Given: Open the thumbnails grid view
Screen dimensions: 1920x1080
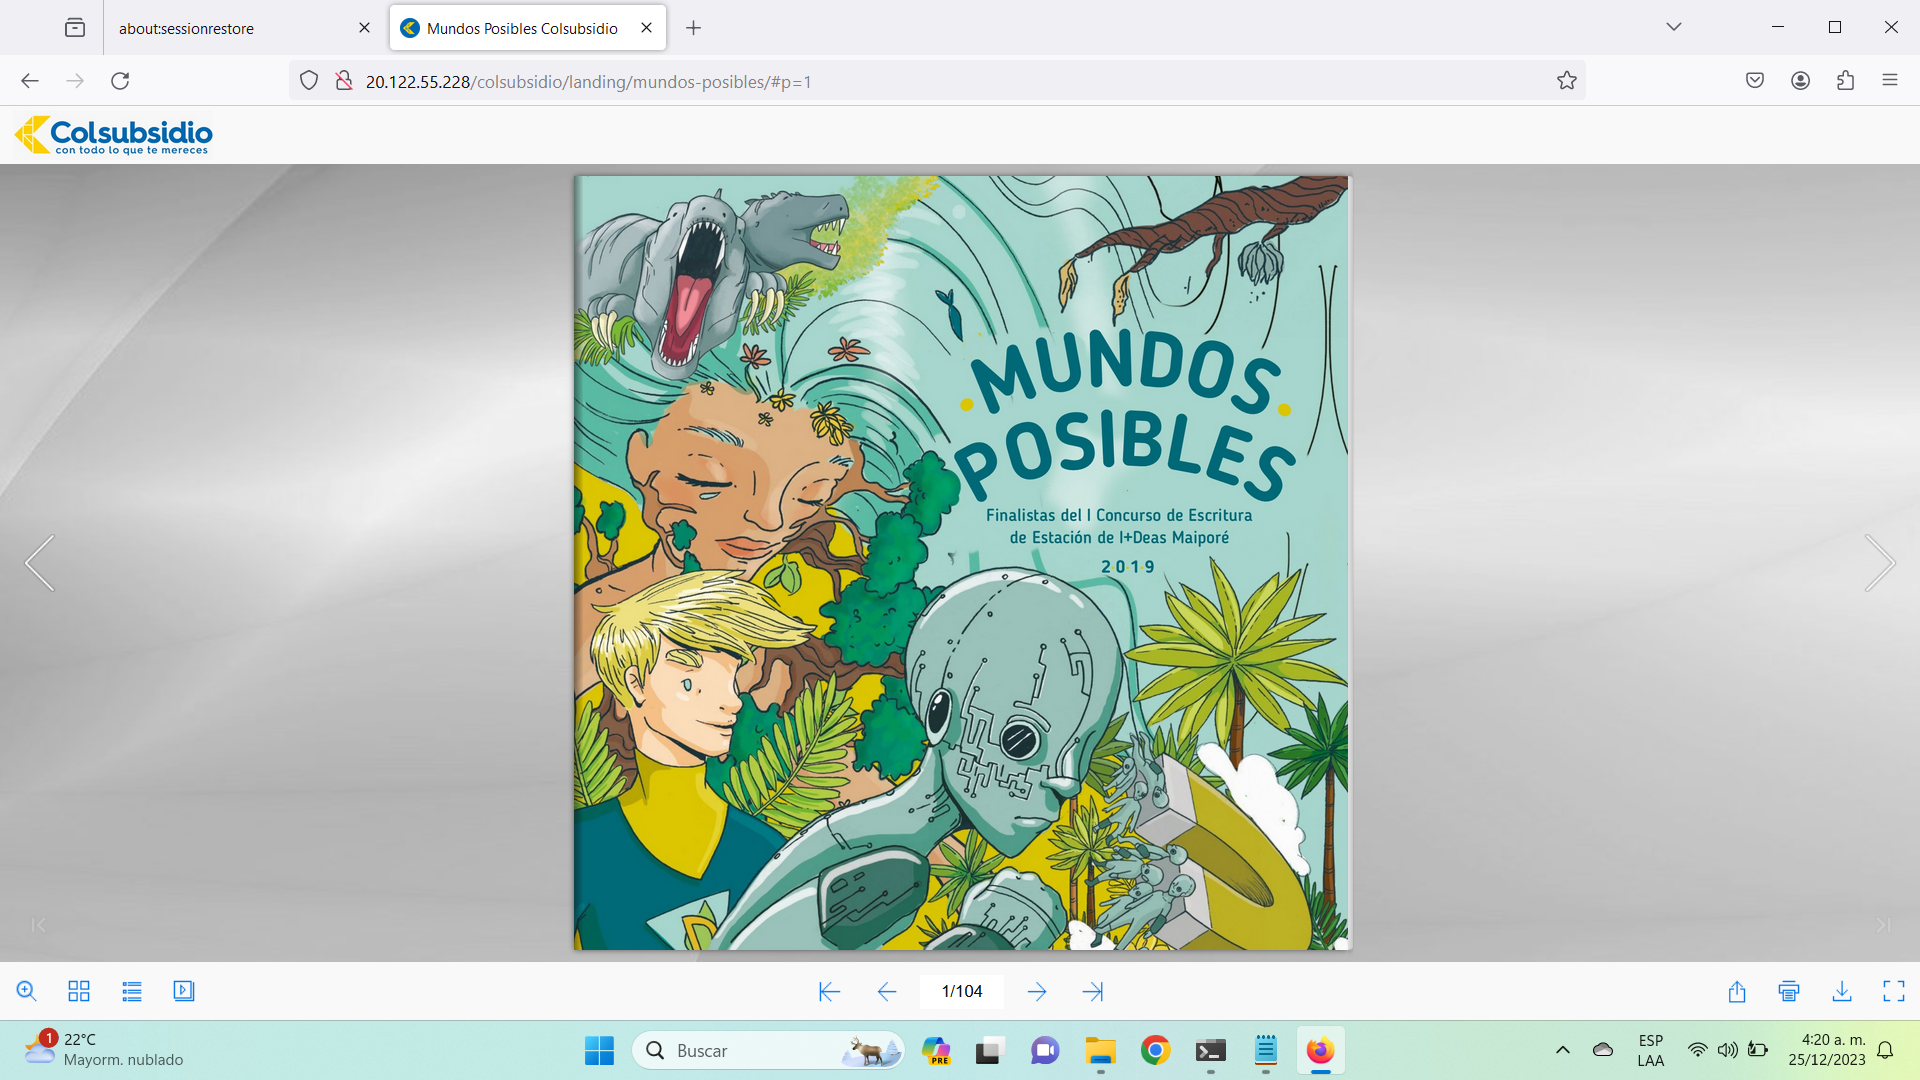Looking at the screenshot, I should tap(79, 991).
